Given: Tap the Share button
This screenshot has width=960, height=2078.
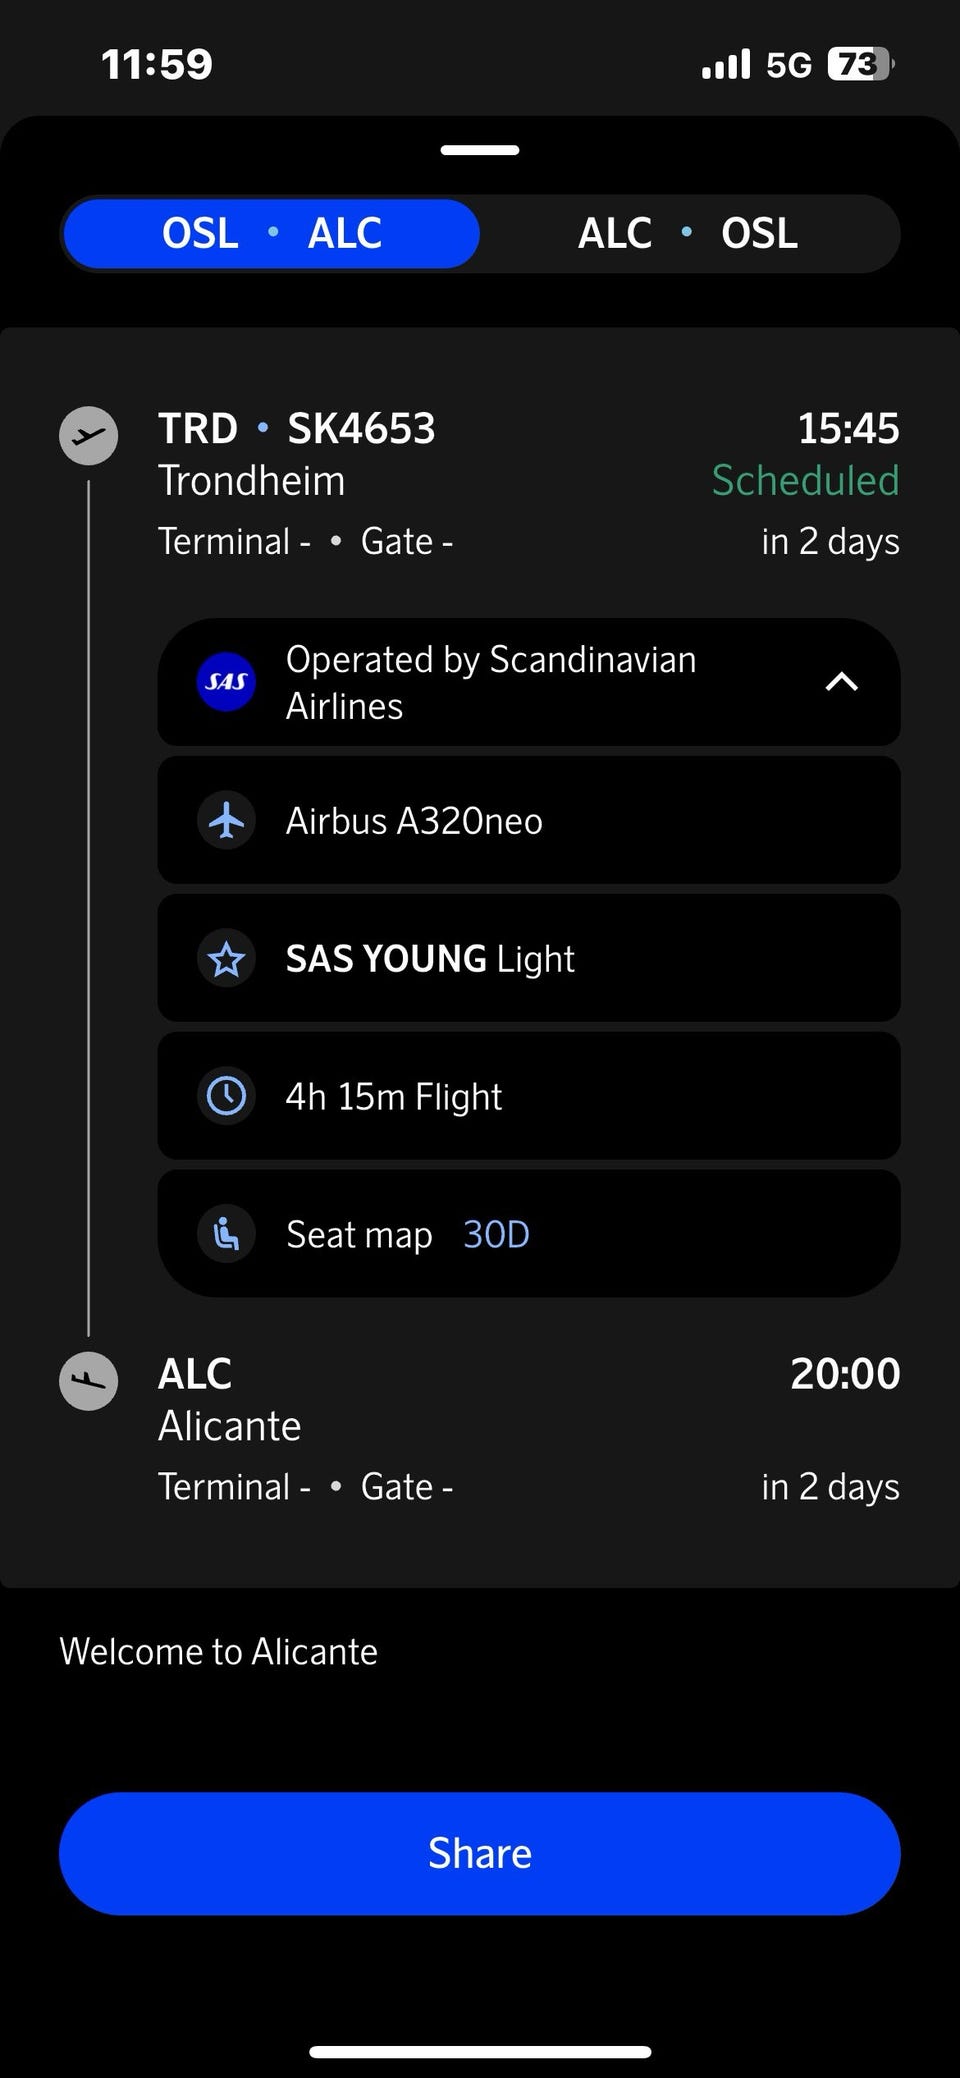Looking at the screenshot, I should 480,1853.
